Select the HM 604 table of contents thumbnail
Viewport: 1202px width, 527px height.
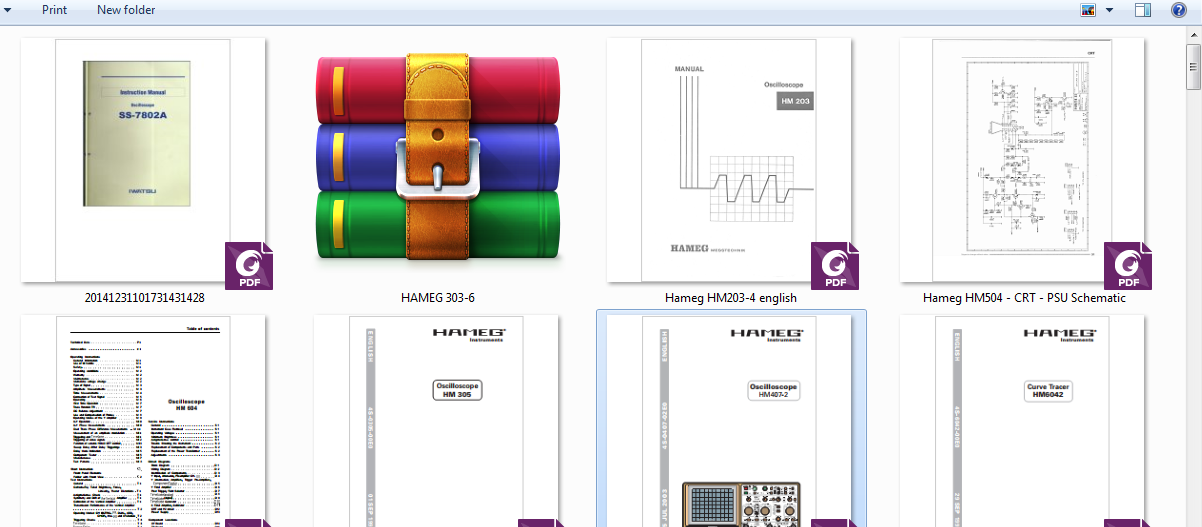point(143,421)
